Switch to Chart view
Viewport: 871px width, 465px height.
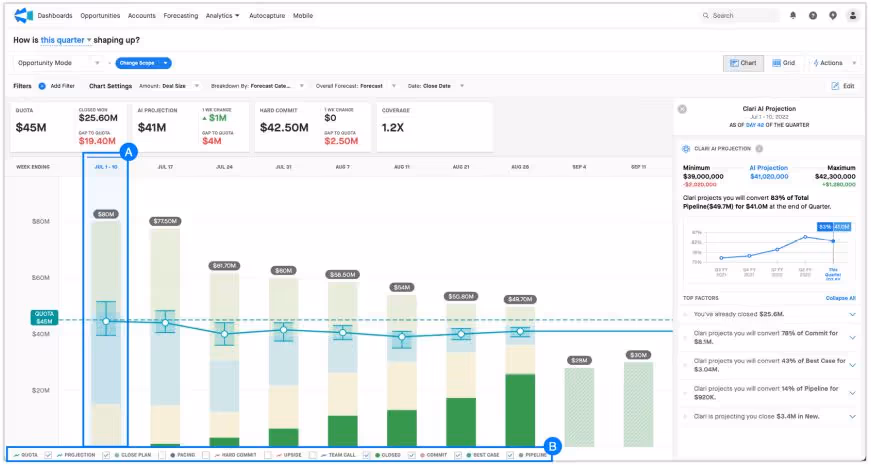[743, 63]
